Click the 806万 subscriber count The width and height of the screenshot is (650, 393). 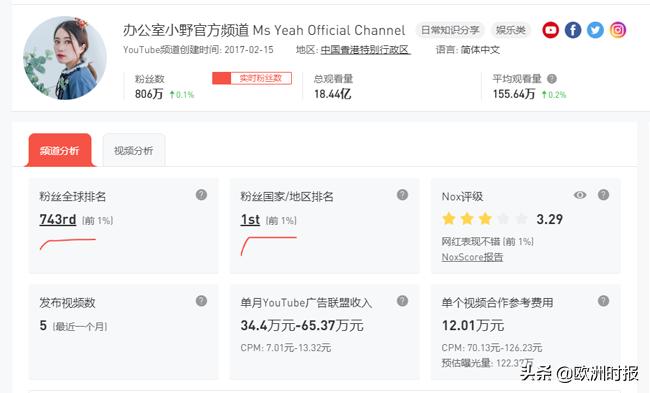[149, 94]
